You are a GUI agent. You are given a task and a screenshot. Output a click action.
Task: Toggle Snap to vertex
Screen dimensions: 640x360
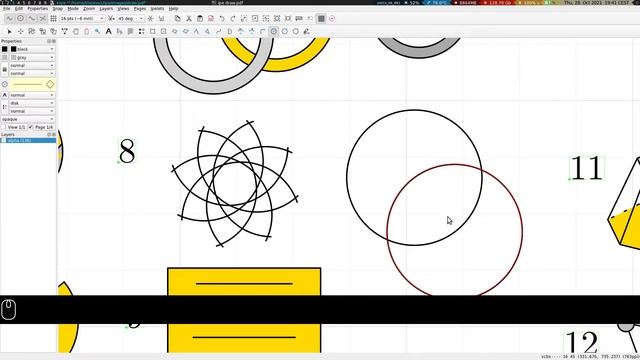coord(9,18)
